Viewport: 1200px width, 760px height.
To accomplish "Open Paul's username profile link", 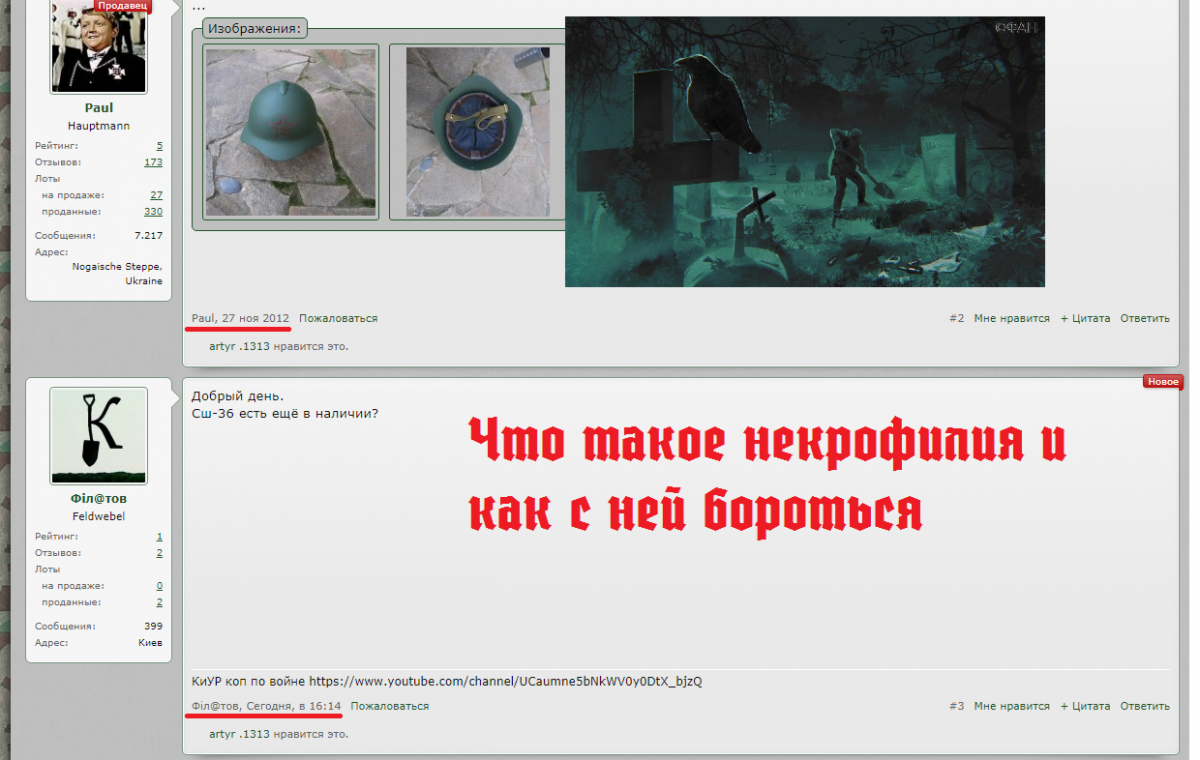I will pos(98,108).
